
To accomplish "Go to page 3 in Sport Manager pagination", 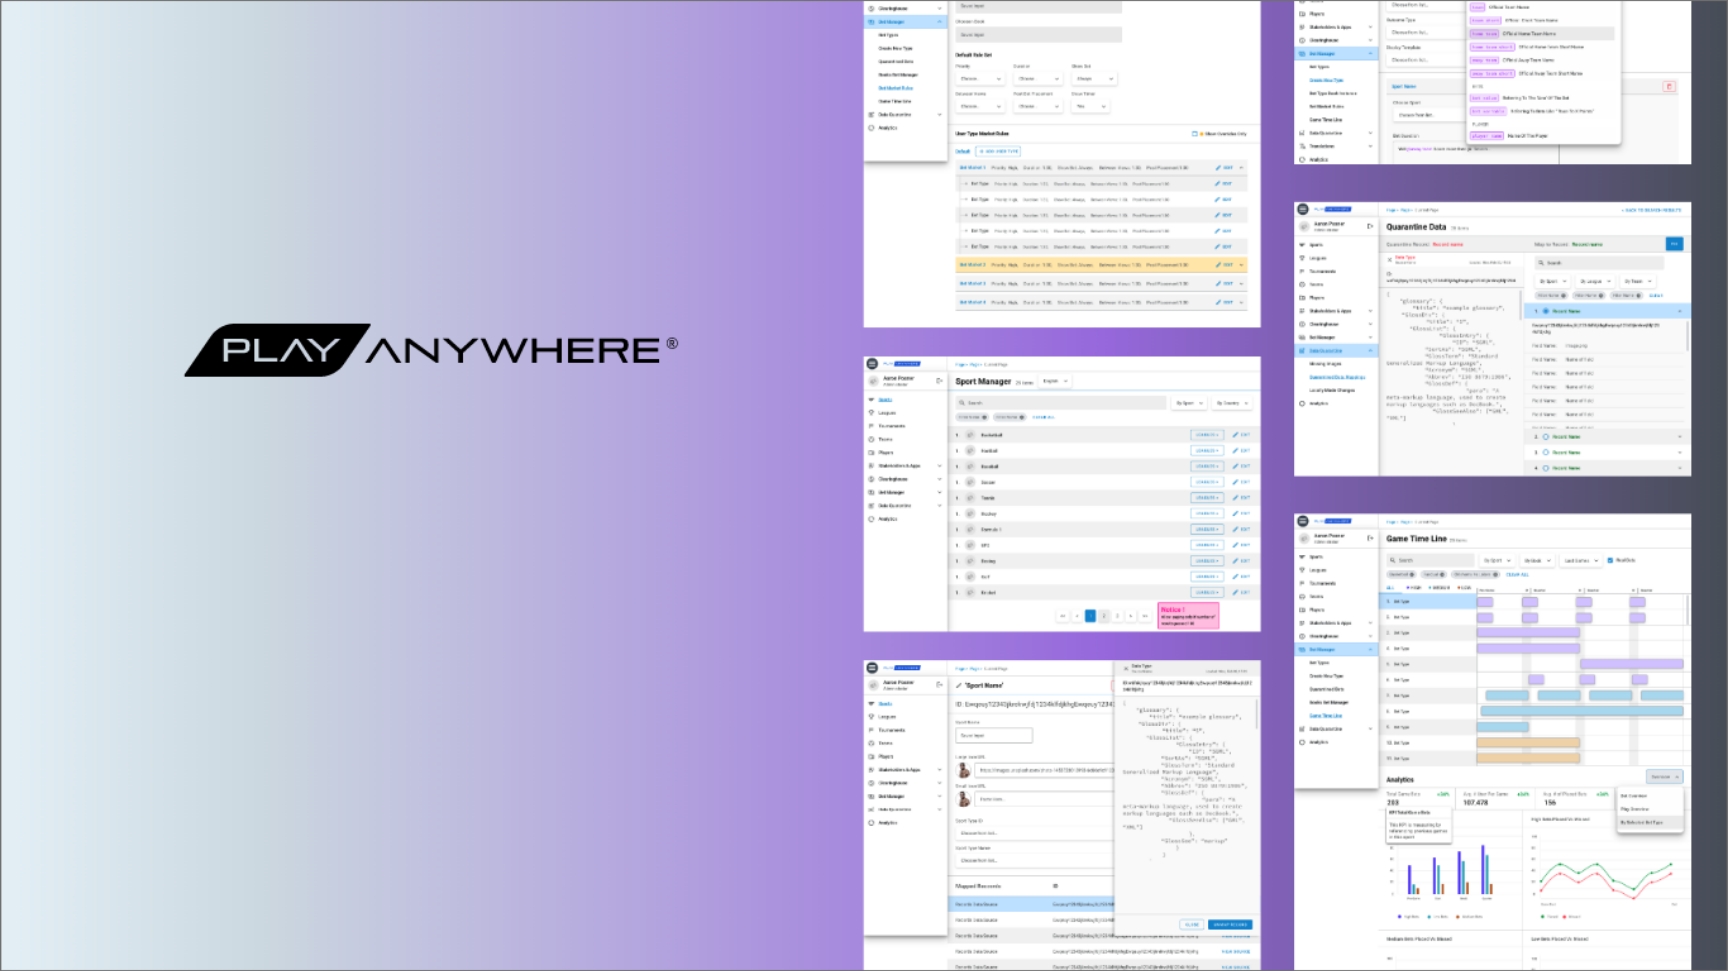I will (1117, 616).
